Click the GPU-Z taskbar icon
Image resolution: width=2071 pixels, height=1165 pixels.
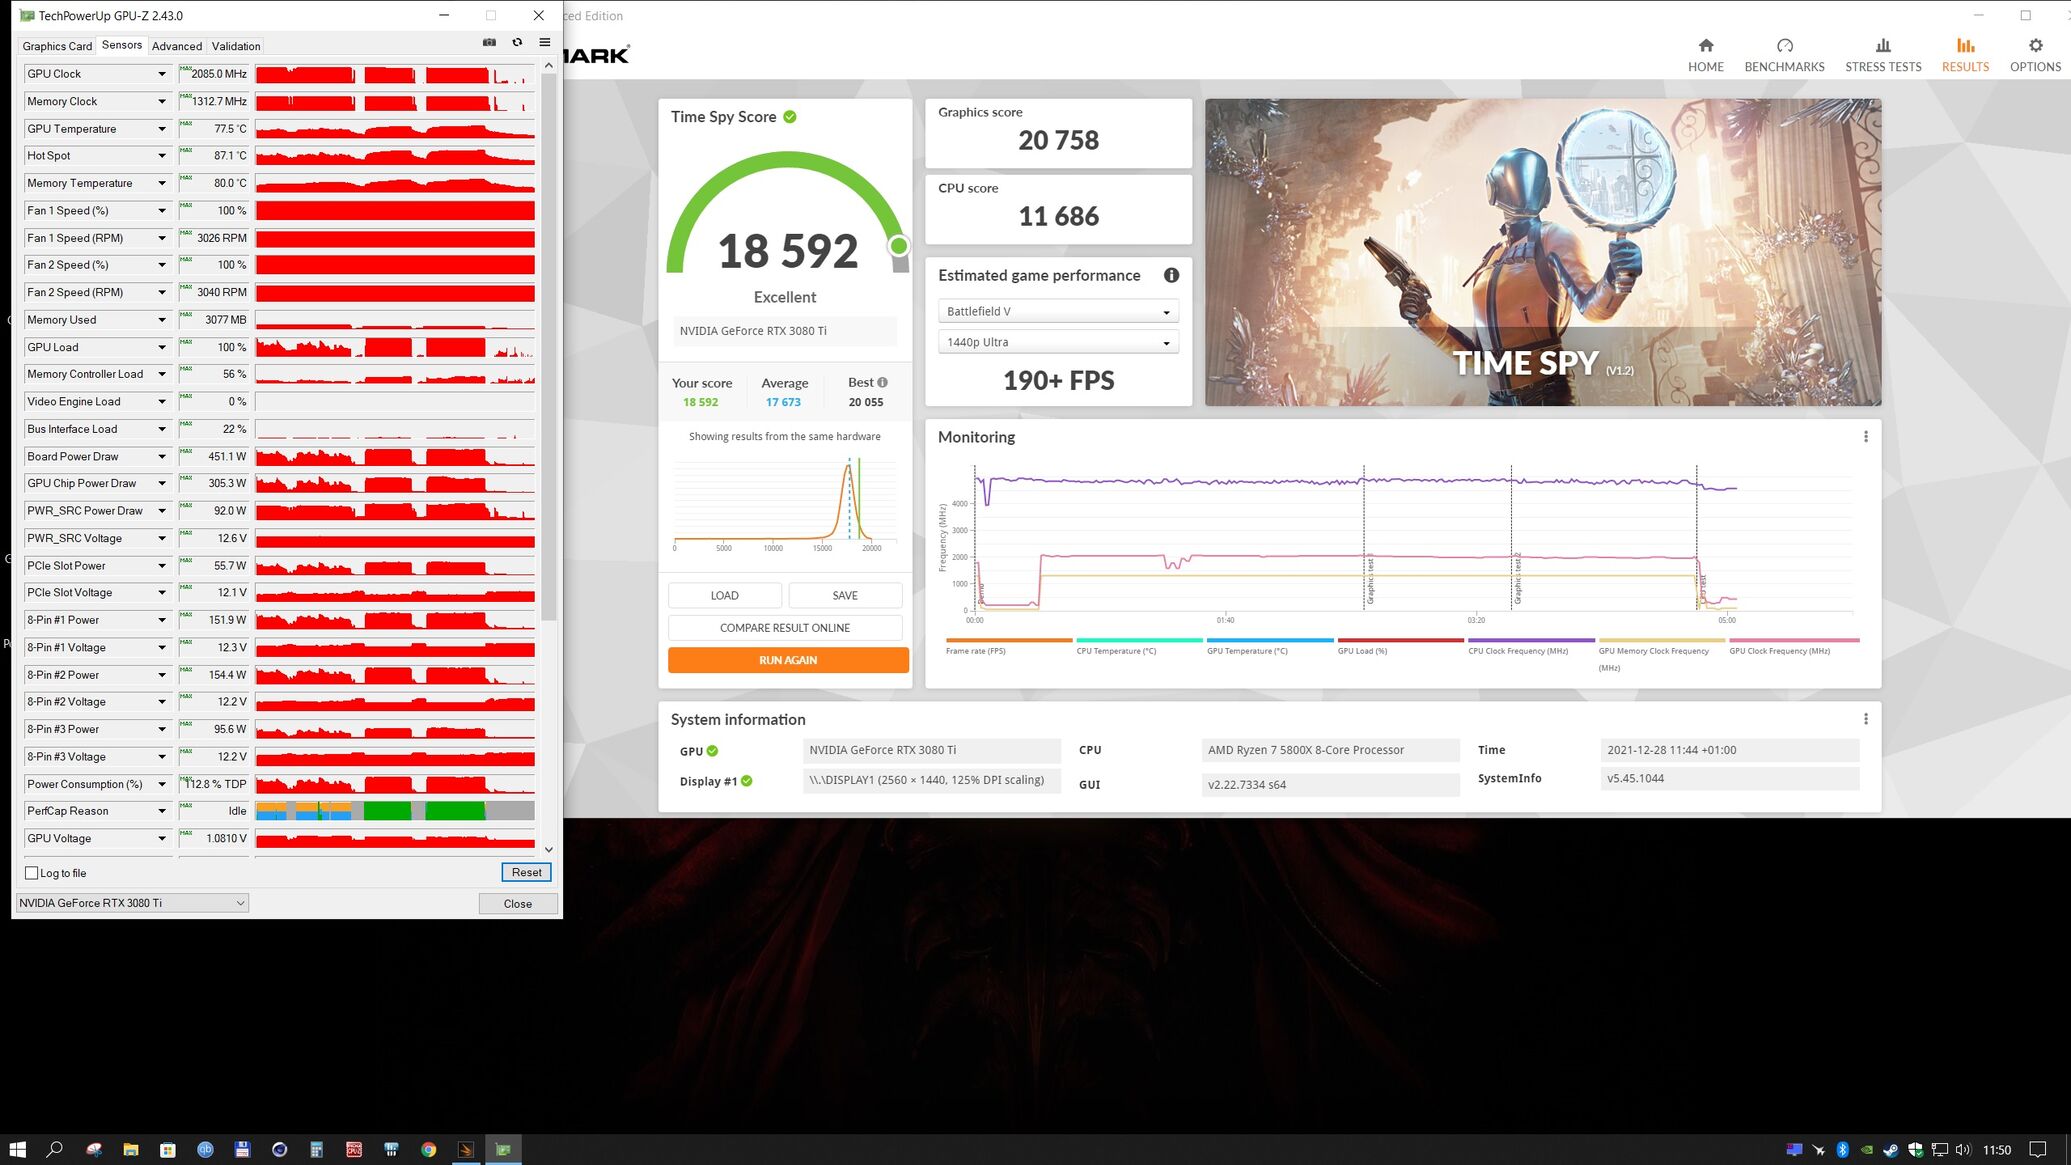pyautogui.click(x=503, y=1149)
